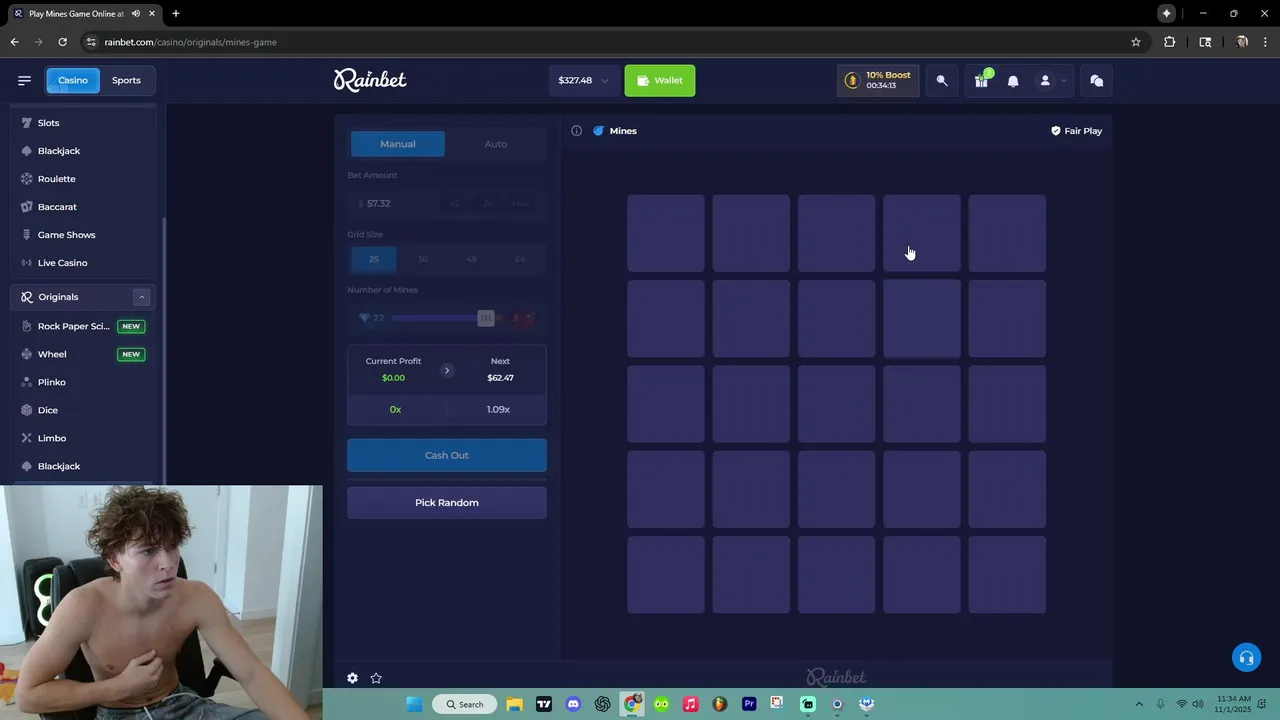This screenshot has height=720, width=1280.
Task: Open the hamburger sidebar menu
Action: point(24,80)
